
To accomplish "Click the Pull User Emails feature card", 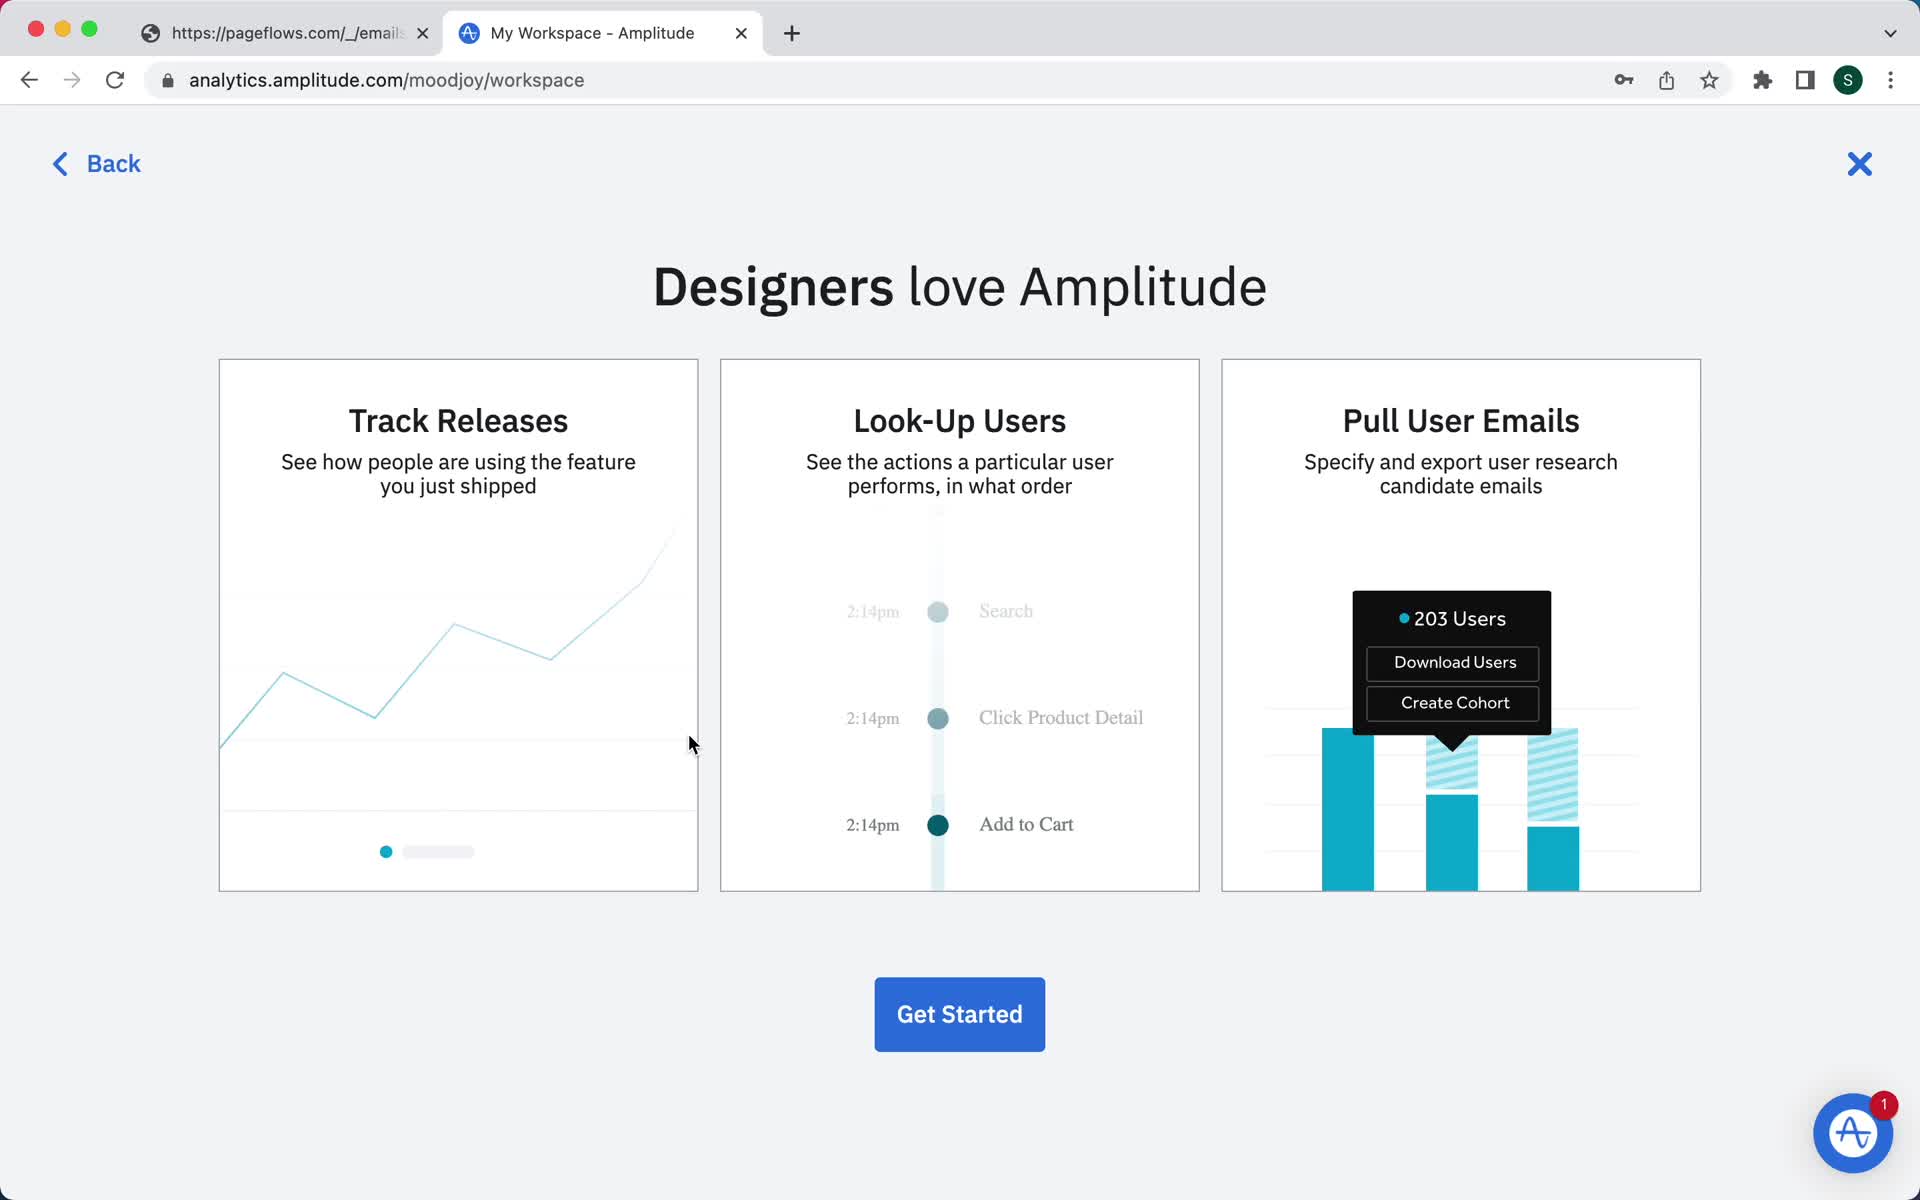I will coord(1461,625).
